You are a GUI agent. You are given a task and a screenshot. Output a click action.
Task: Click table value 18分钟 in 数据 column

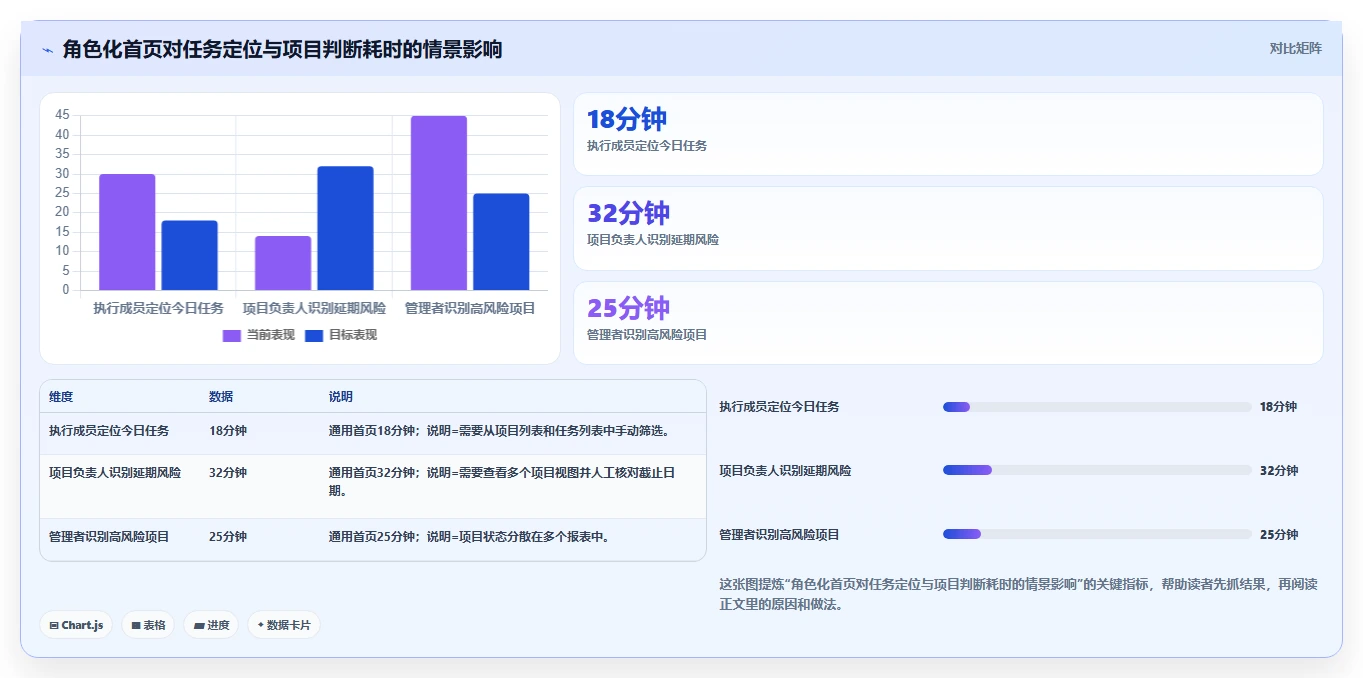coord(228,431)
